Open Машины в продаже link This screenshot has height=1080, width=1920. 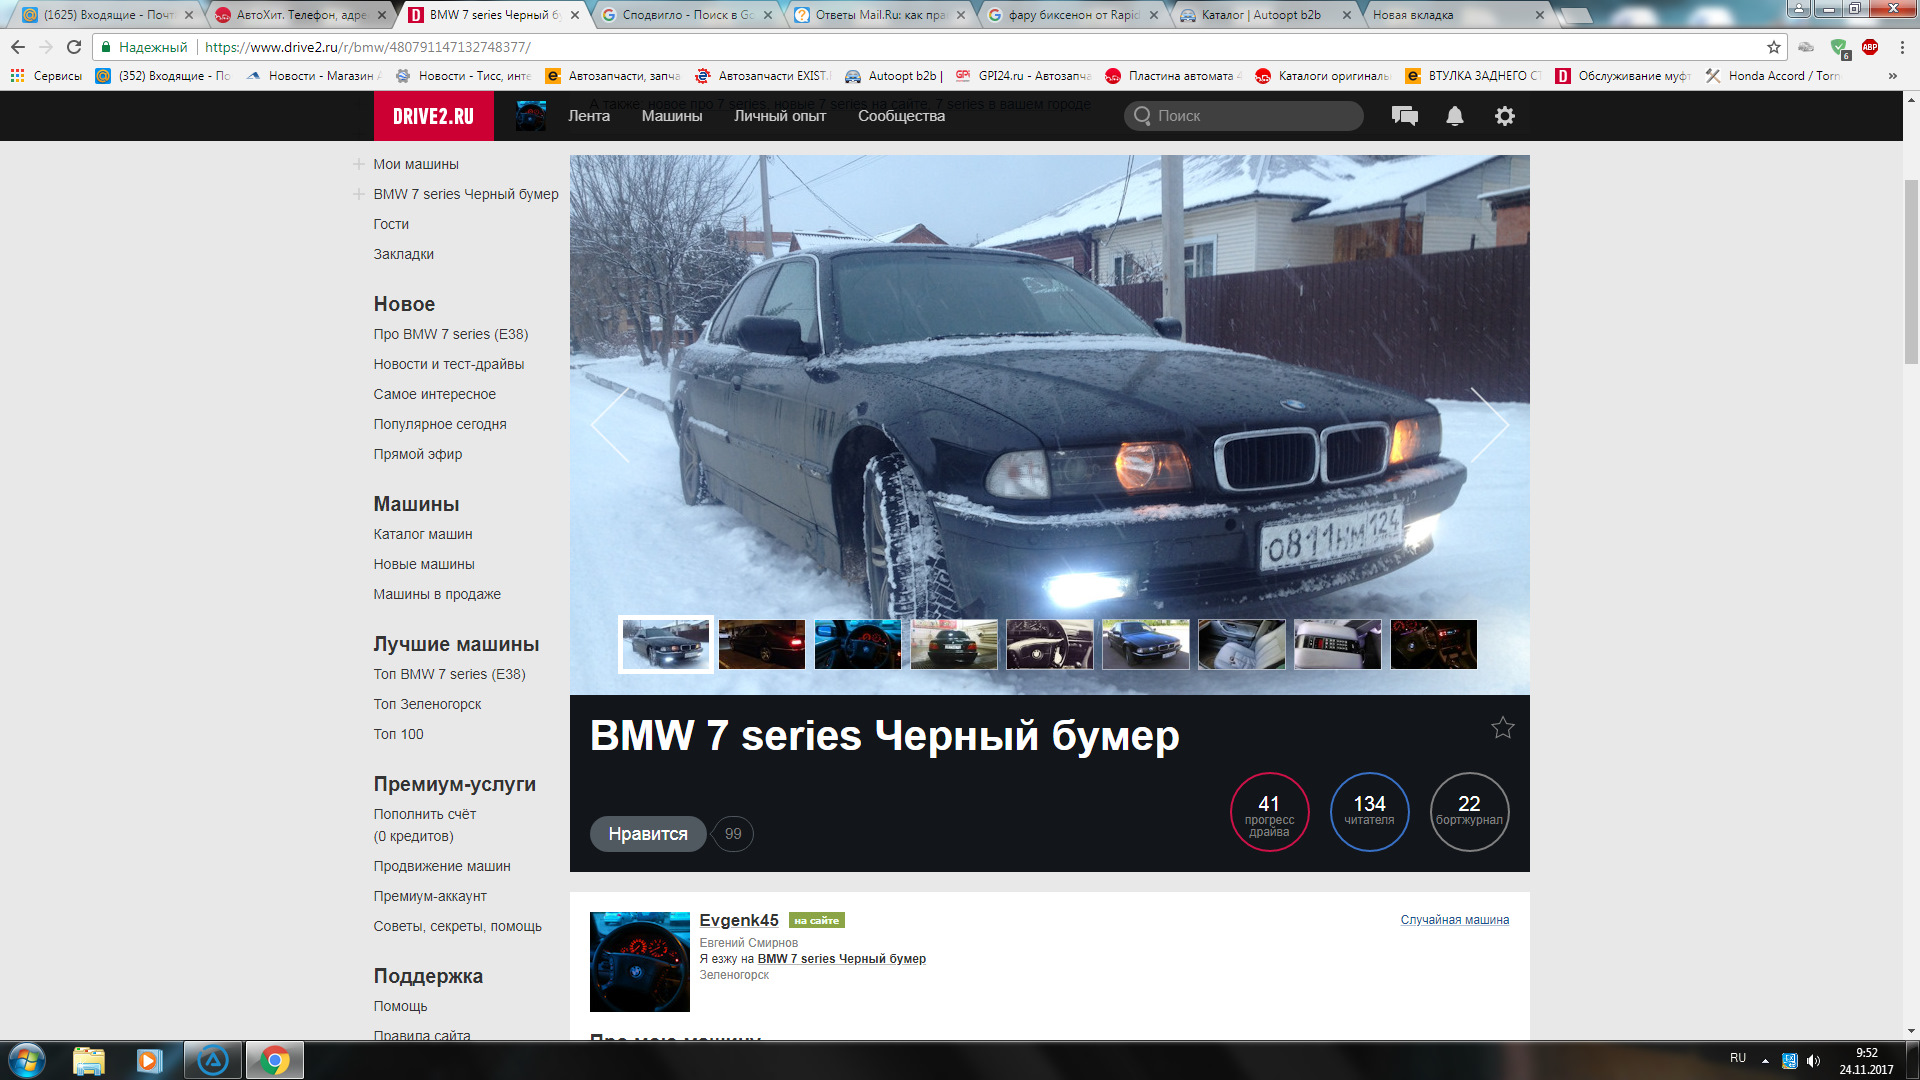437,594
